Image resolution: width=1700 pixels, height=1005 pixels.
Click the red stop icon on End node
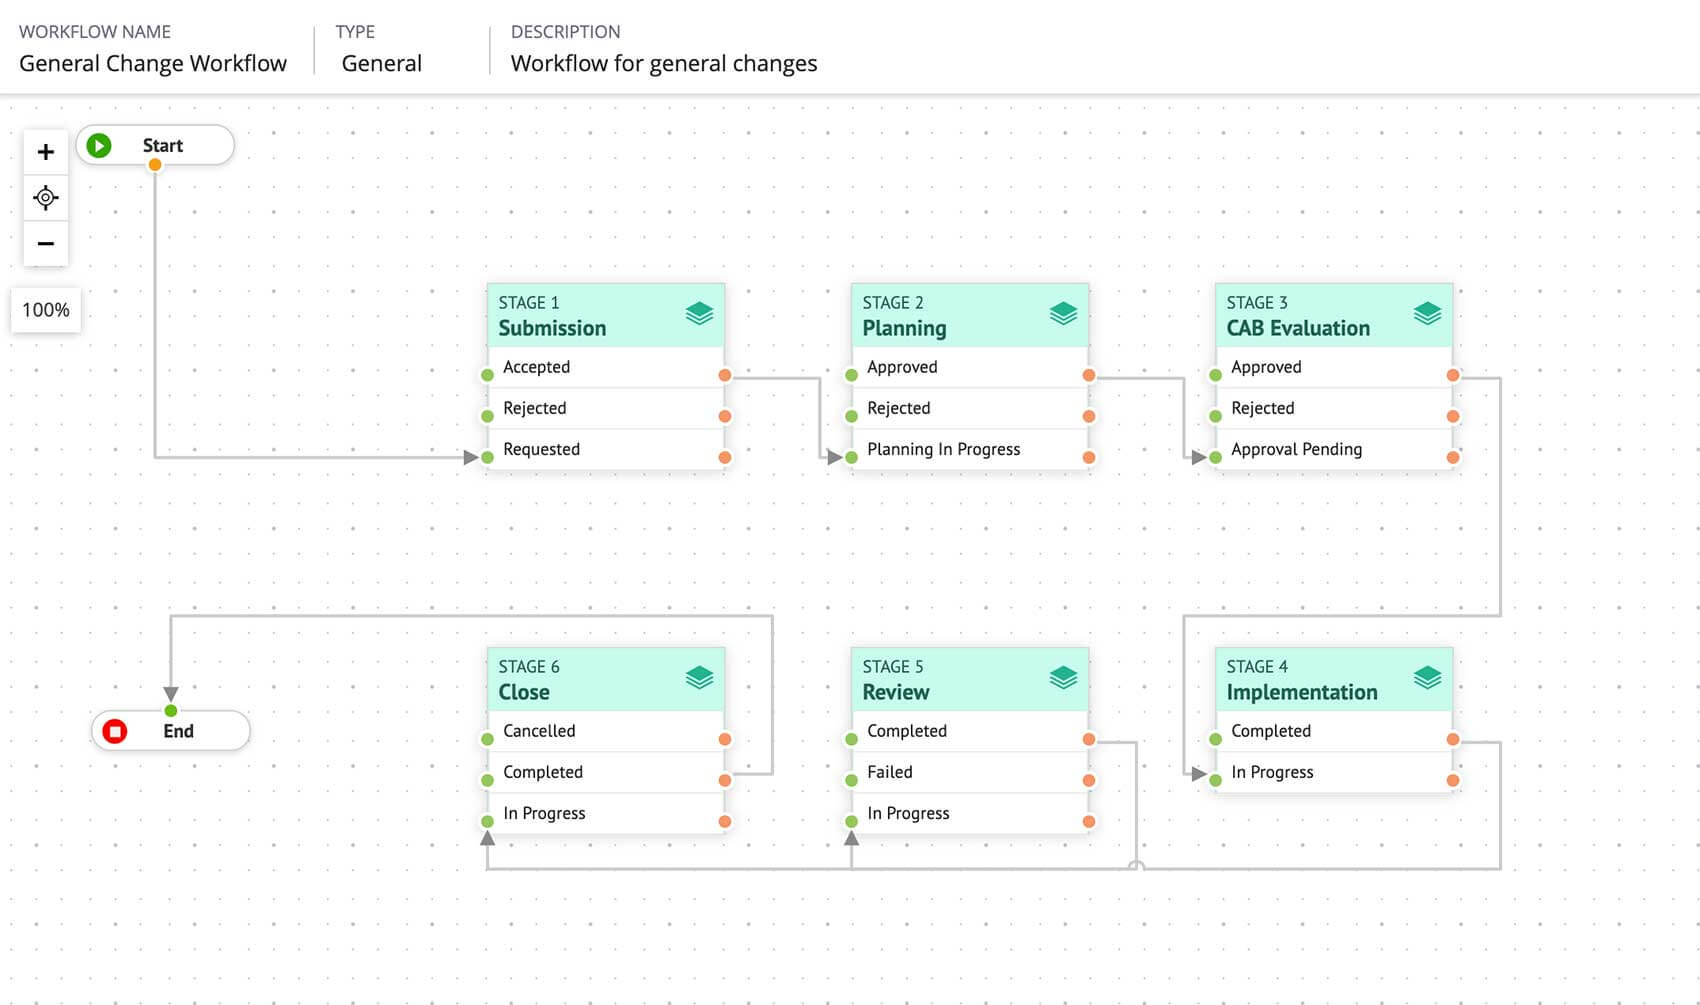116,731
